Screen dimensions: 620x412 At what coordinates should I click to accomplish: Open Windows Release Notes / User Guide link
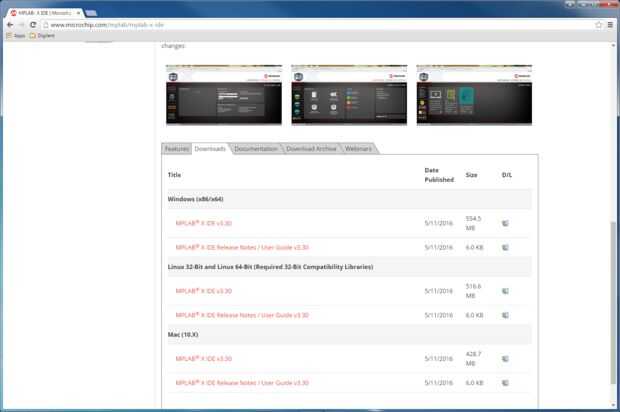[242, 248]
